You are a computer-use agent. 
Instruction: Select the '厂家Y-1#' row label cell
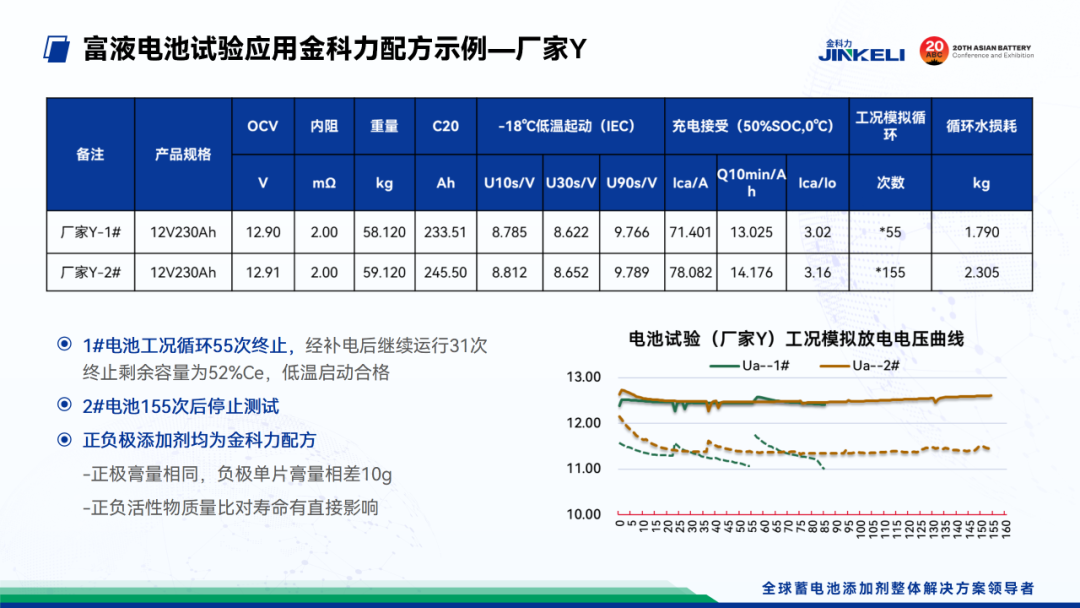90,232
